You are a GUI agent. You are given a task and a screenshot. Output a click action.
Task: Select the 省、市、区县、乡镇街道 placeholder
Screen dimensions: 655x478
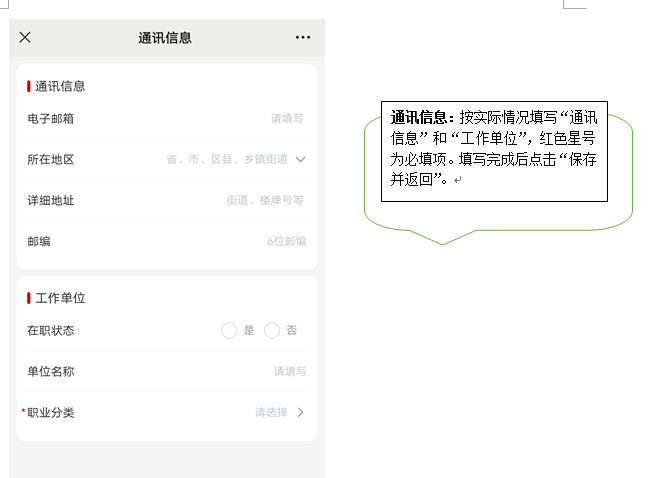click(227, 159)
